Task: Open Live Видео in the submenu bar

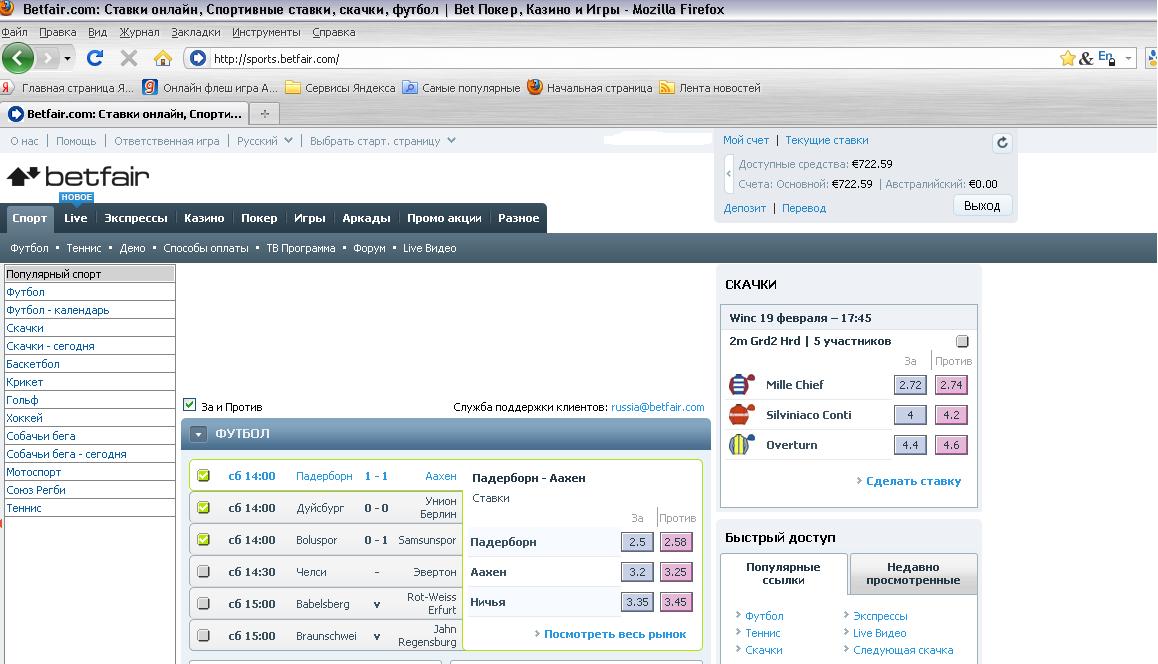Action: tap(429, 248)
